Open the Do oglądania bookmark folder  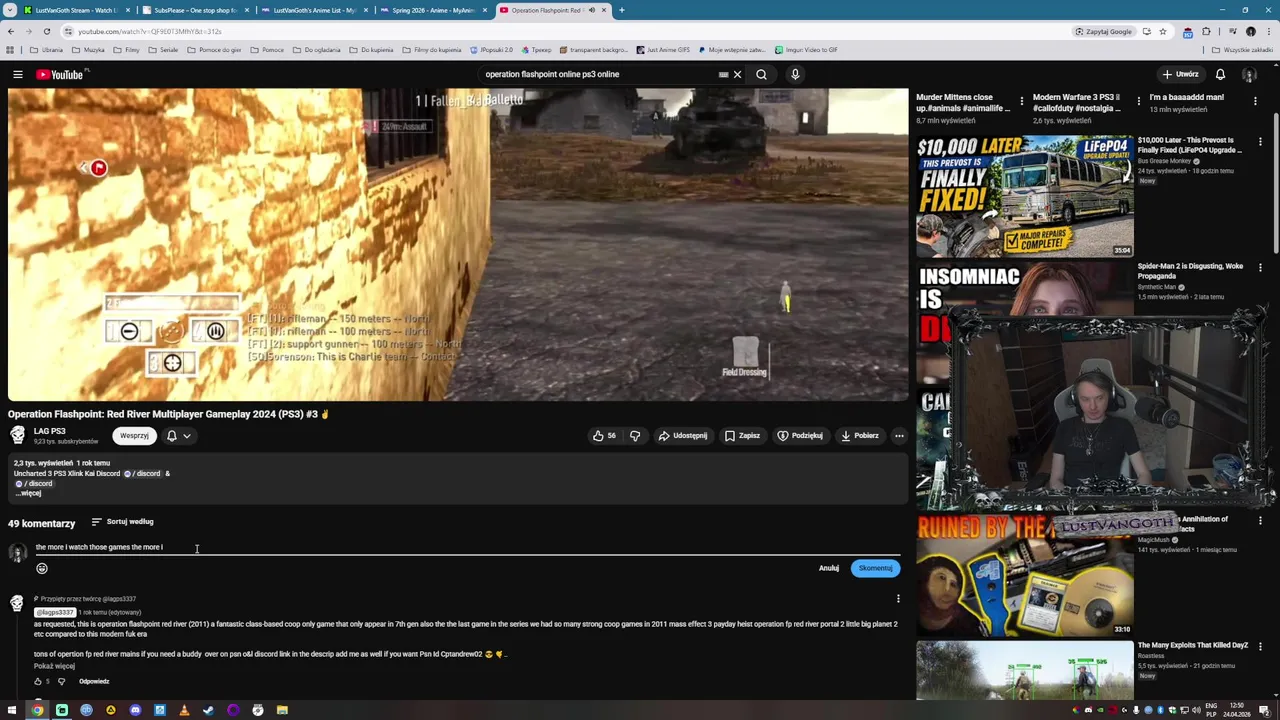(317, 50)
